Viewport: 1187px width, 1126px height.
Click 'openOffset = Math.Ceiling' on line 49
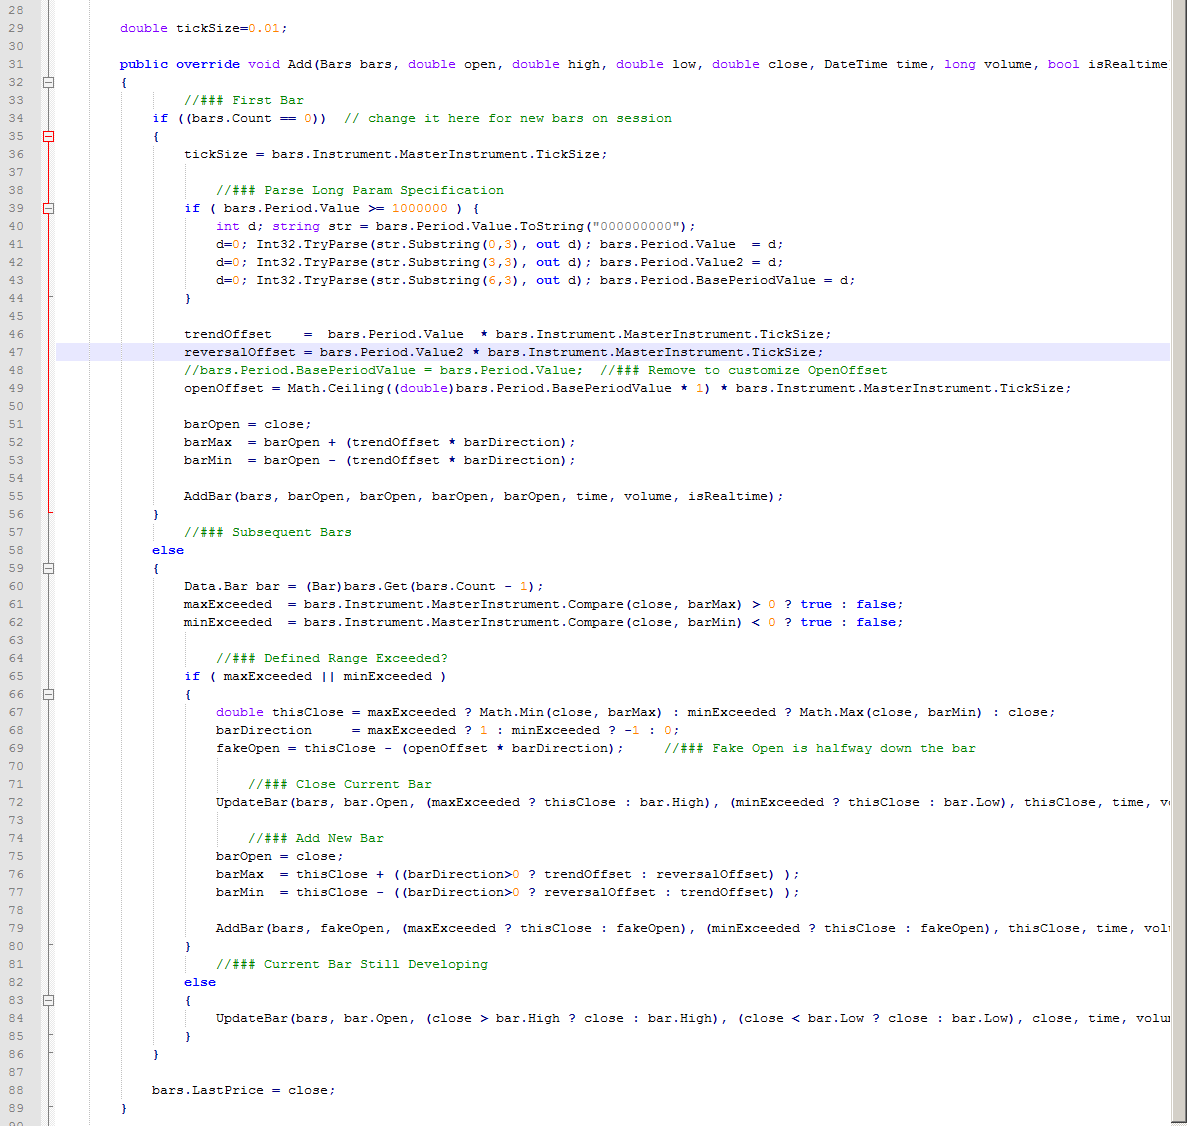click(285, 388)
